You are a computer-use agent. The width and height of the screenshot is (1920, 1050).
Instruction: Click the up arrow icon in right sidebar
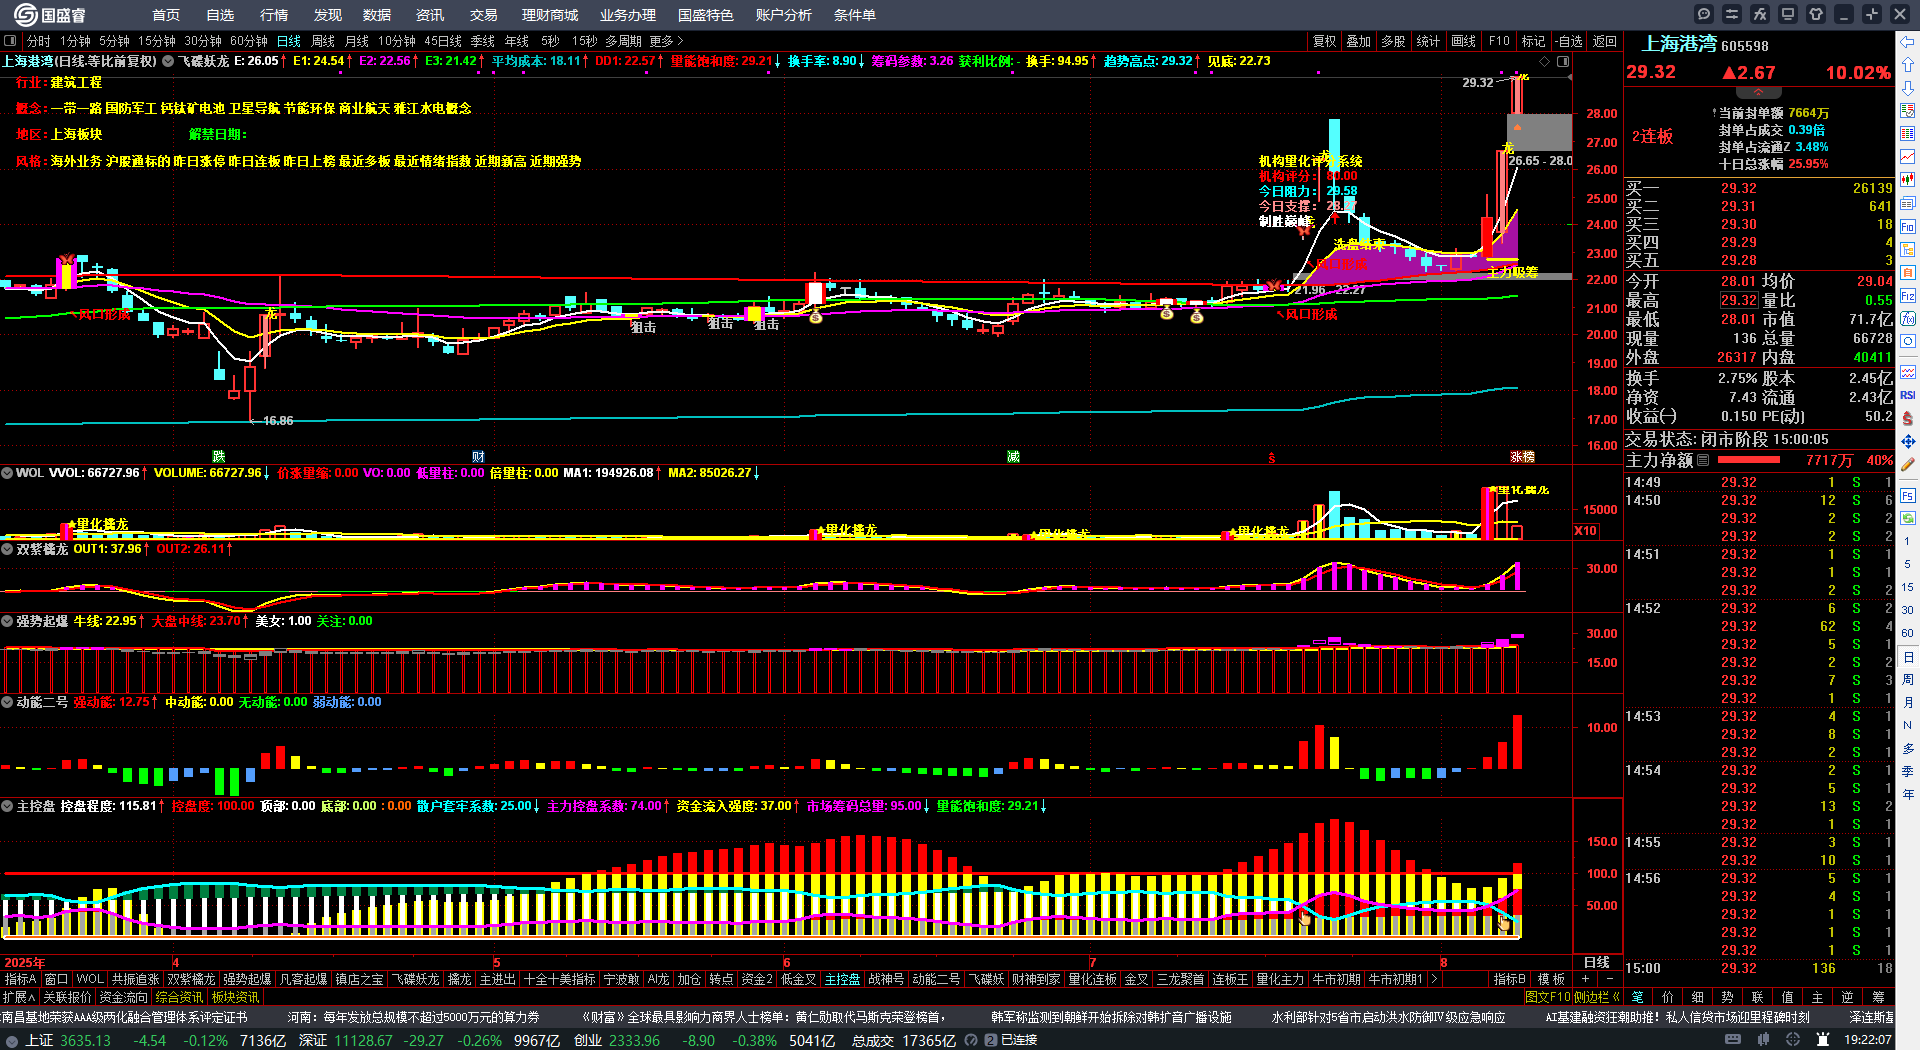click(1908, 65)
